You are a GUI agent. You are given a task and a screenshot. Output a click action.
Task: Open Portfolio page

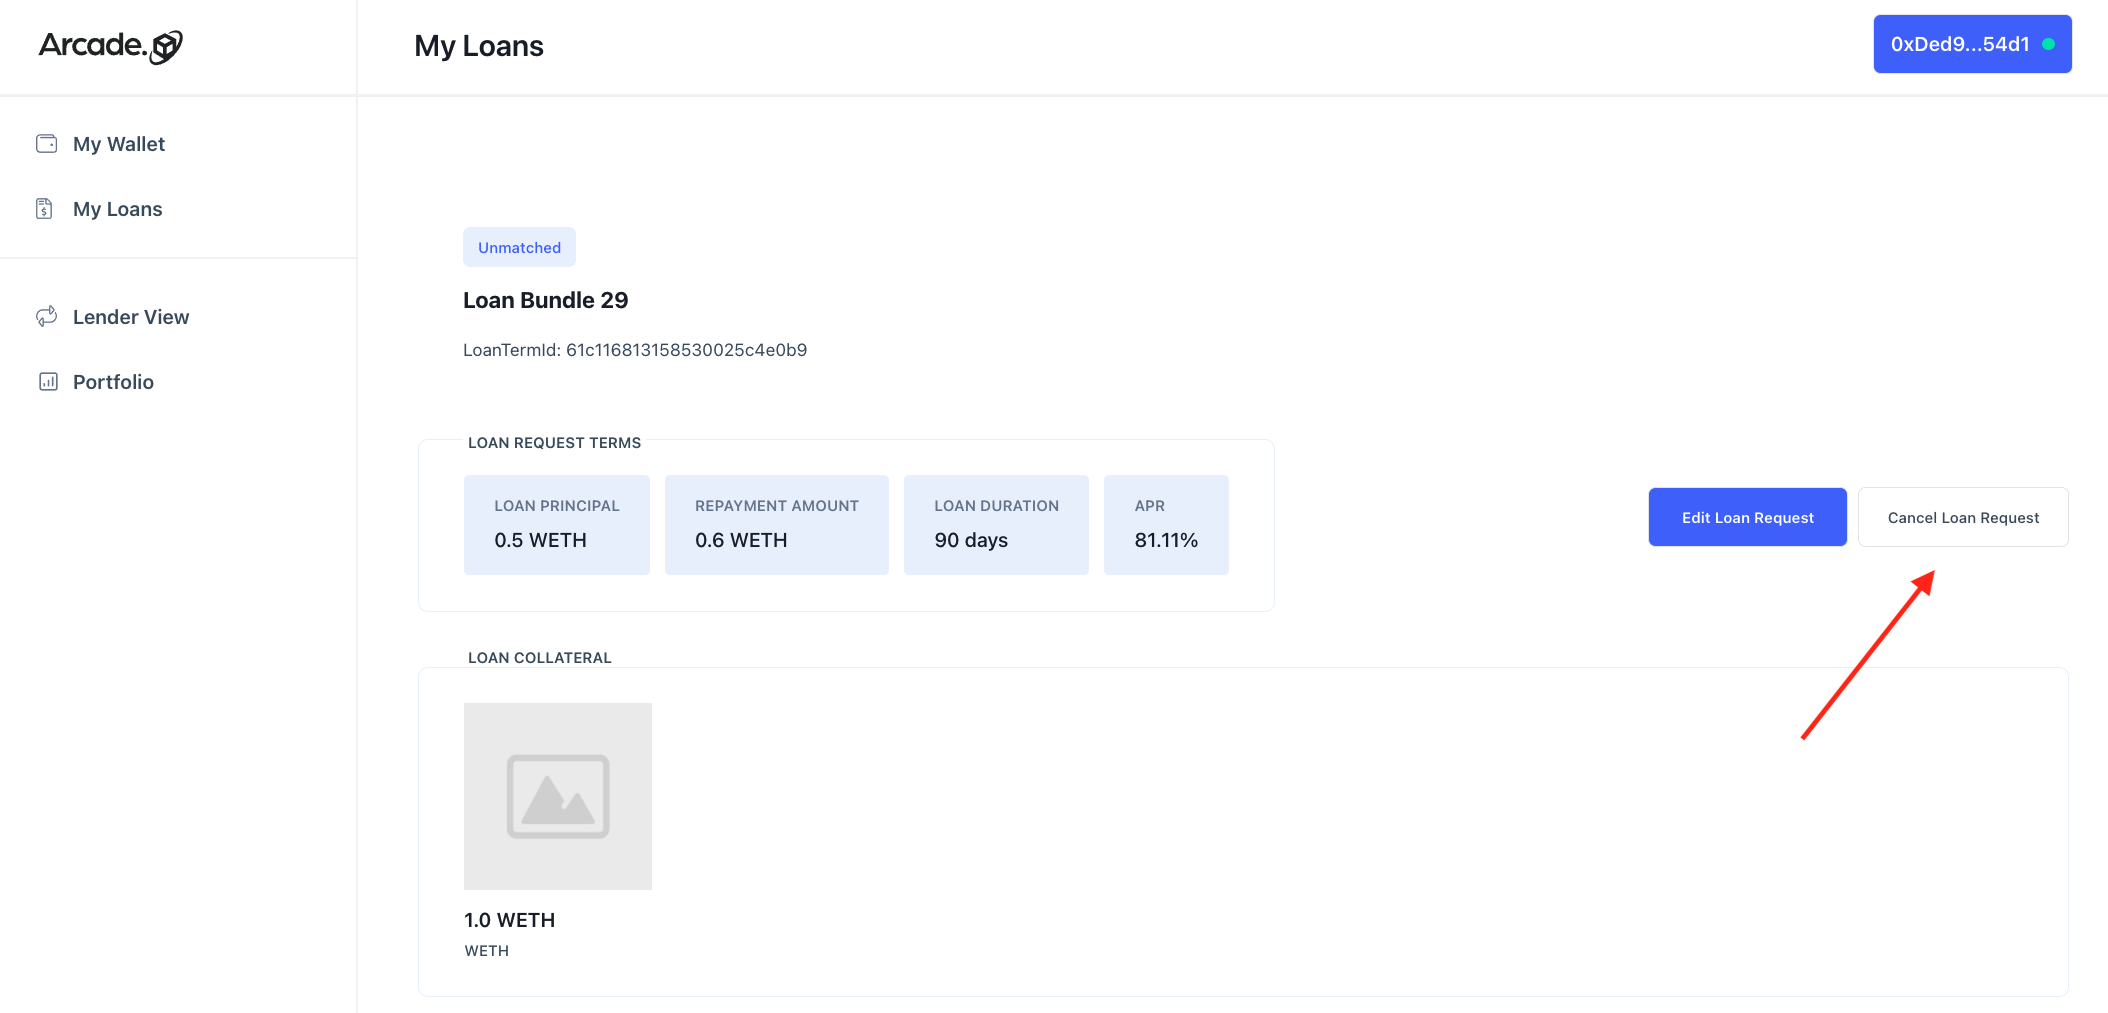tap(113, 382)
